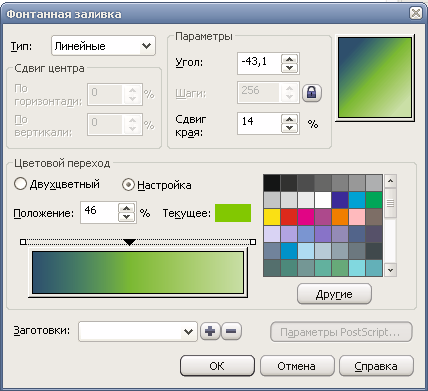Increase Положение with up arrow
Screen dimensions: 428x391
coord(126,208)
